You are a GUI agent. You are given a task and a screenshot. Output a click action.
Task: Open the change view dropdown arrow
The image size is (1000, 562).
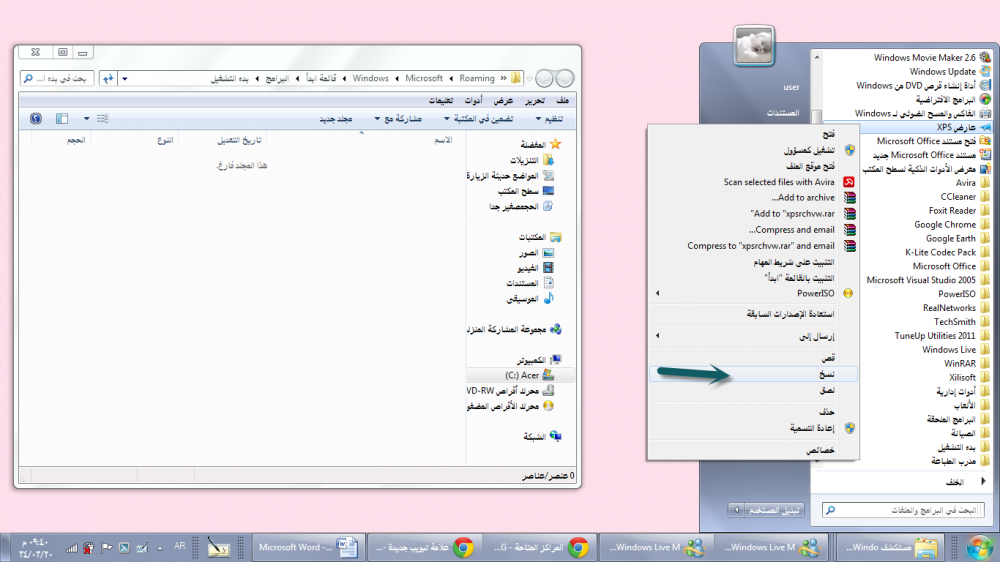click(x=87, y=118)
